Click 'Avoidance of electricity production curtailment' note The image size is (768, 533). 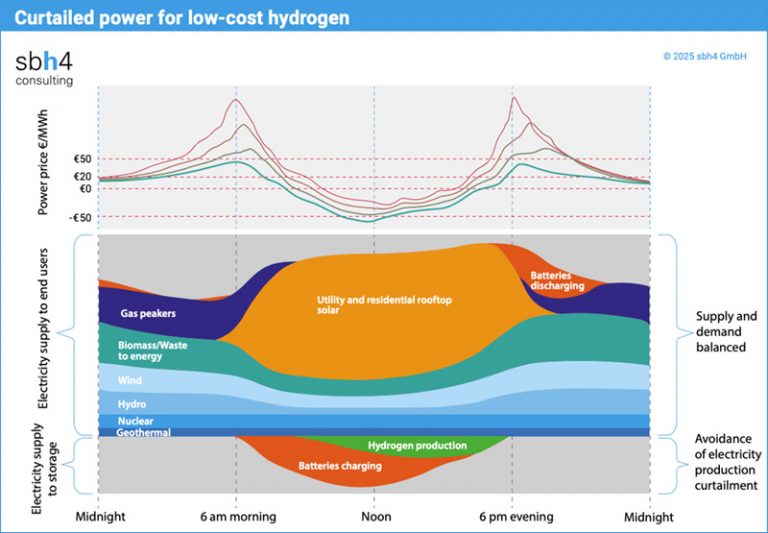coord(725,464)
